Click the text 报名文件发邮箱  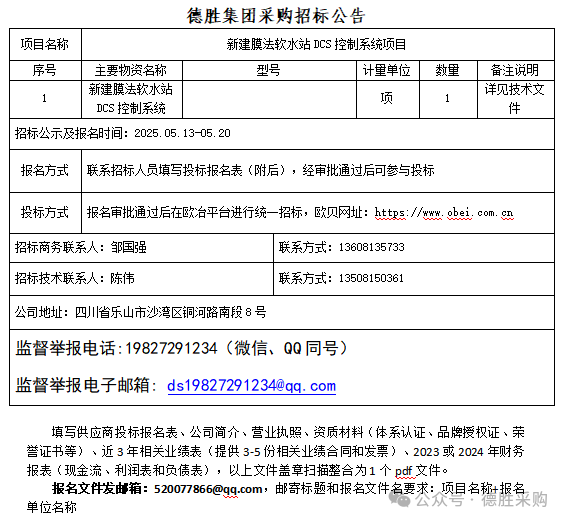pyautogui.click(x=97, y=489)
